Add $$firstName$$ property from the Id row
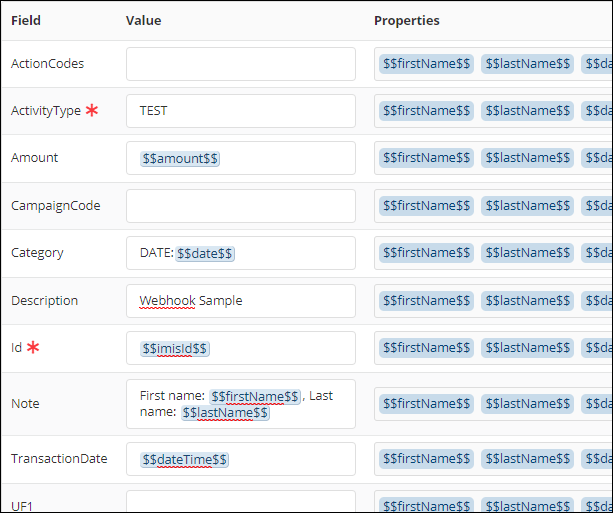 [426, 348]
